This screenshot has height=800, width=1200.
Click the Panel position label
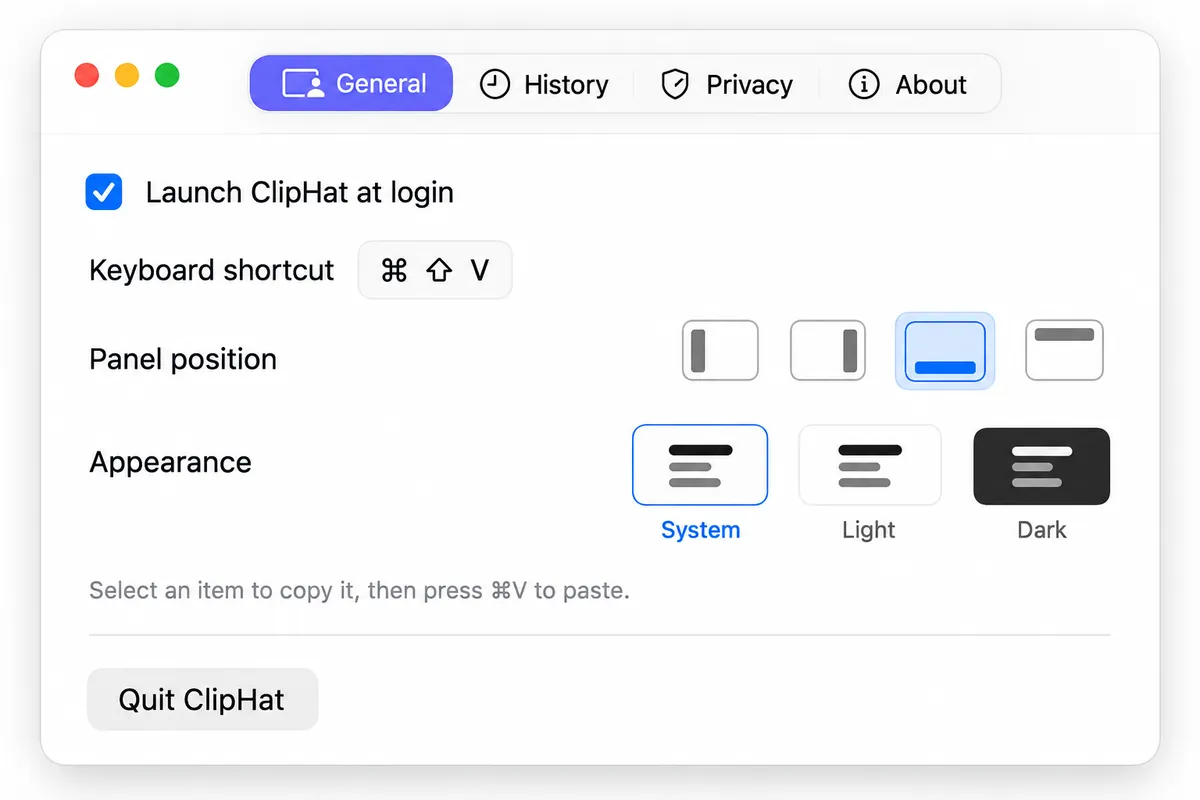click(x=183, y=359)
